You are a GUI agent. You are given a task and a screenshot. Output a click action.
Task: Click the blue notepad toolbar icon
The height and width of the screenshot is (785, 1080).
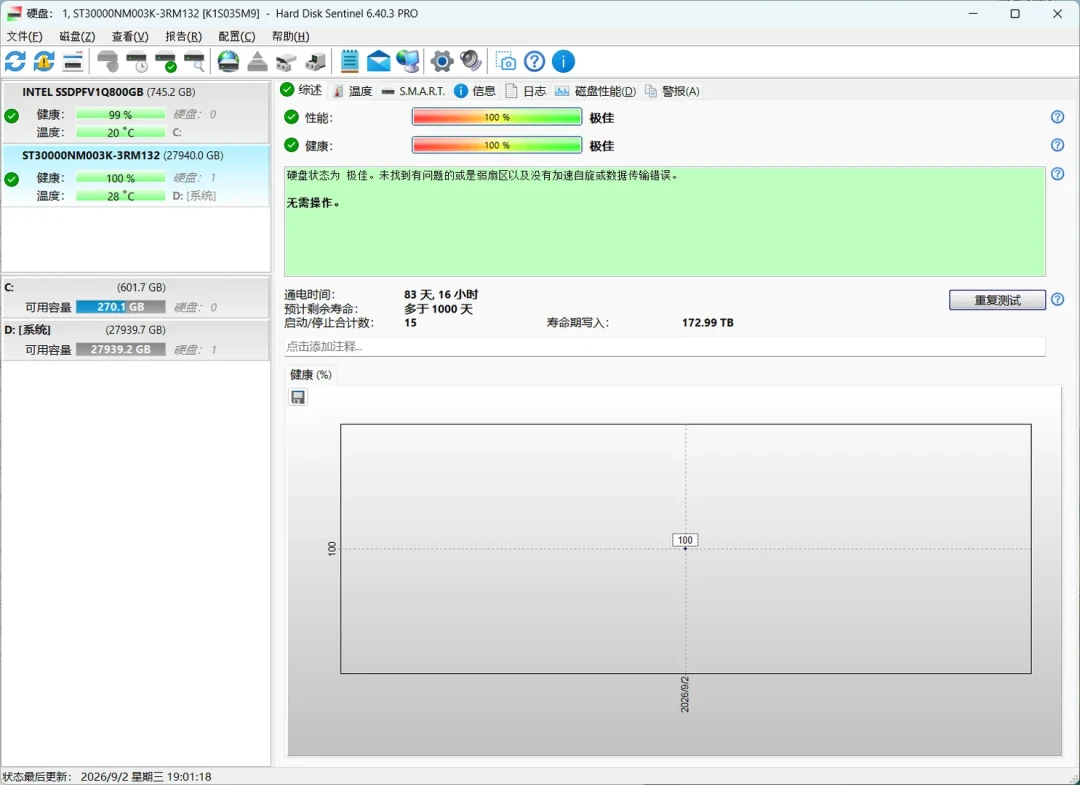click(350, 61)
